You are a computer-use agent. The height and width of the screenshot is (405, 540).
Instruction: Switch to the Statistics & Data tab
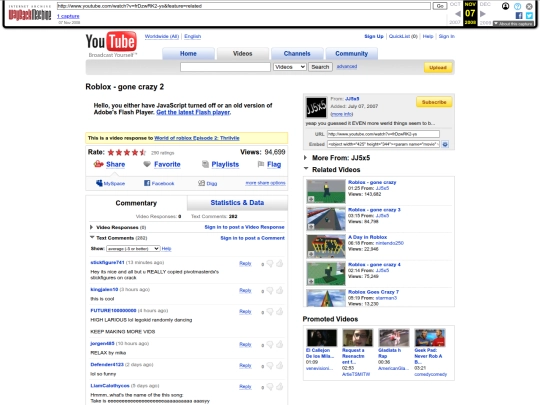(x=237, y=203)
